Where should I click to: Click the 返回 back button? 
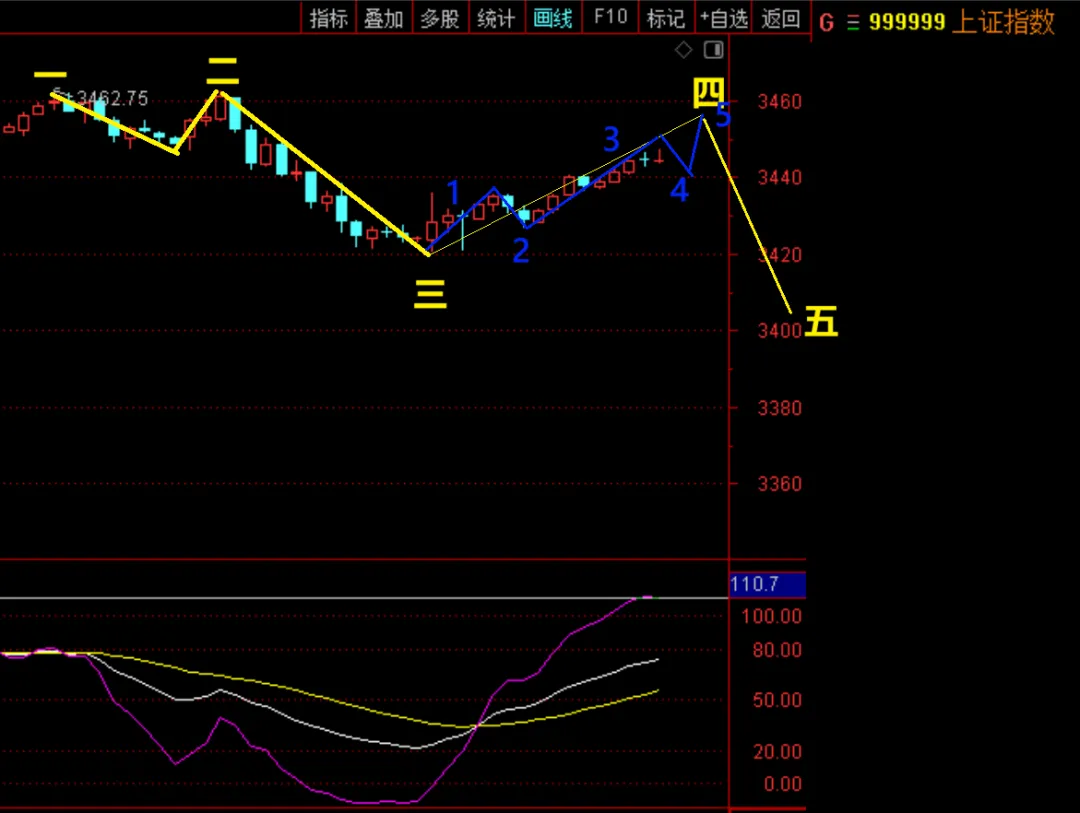pos(780,18)
